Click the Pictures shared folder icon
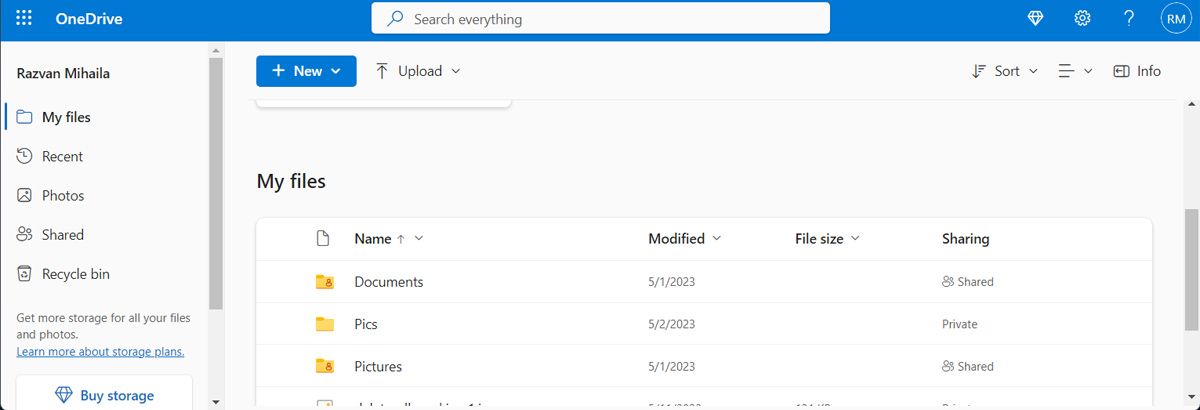Screen dimensions: 1200x410 [x=324, y=366]
